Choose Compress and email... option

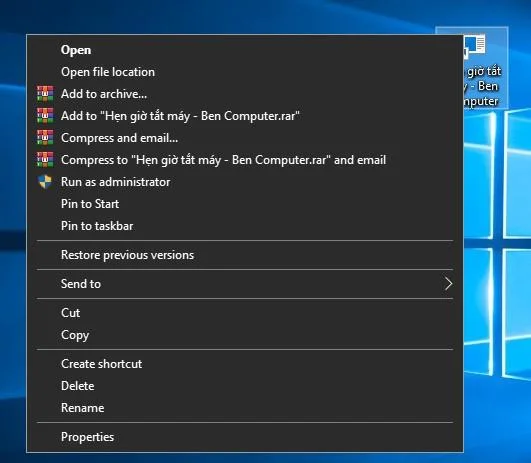(245, 138)
